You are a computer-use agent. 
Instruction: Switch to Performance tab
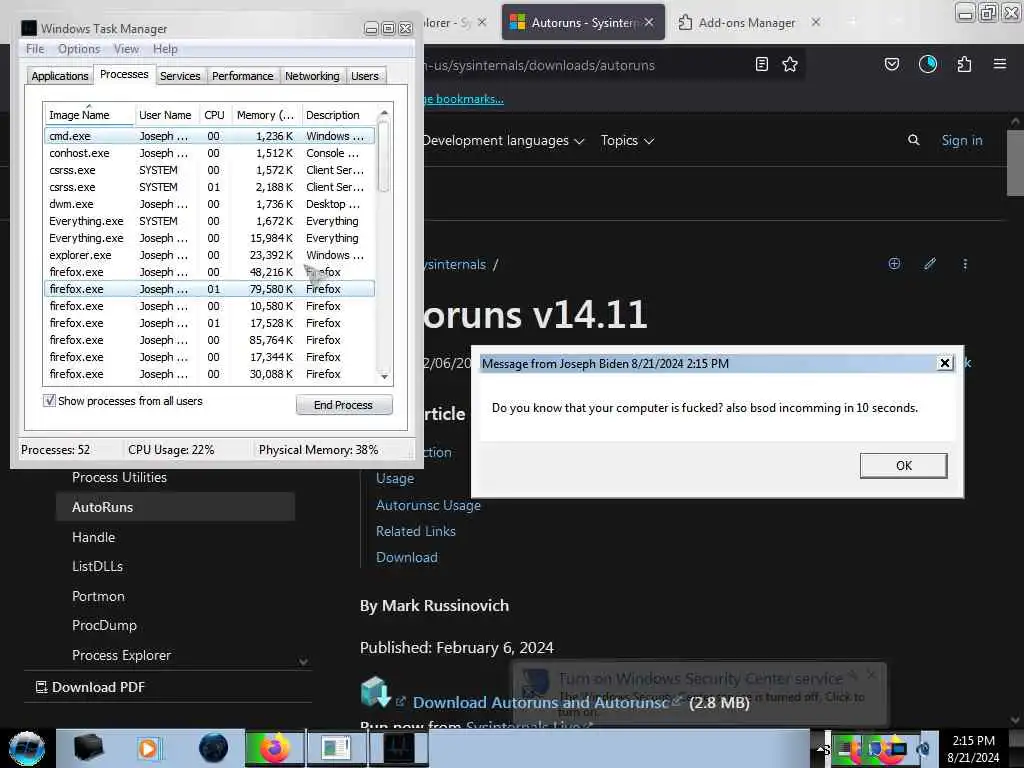[x=243, y=76]
